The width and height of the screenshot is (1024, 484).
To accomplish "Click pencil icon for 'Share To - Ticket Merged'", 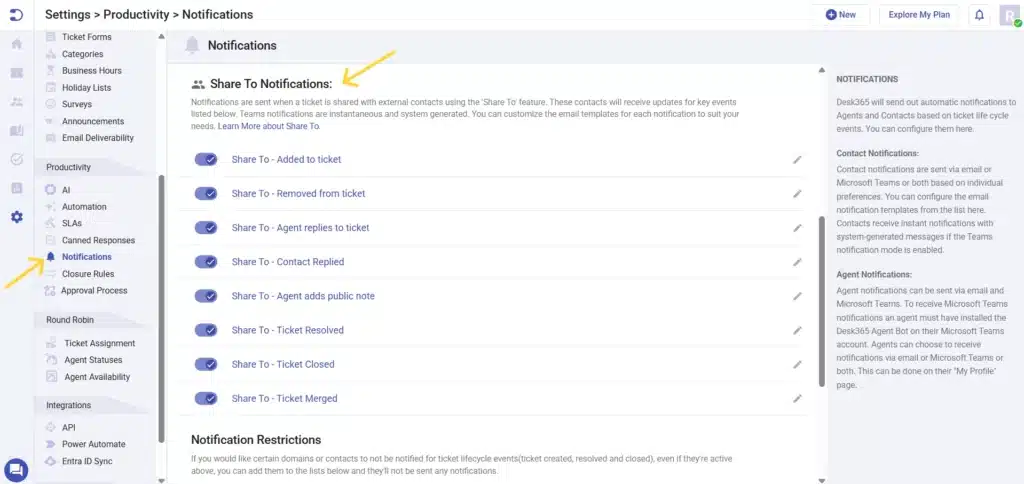I will (797, 398).
